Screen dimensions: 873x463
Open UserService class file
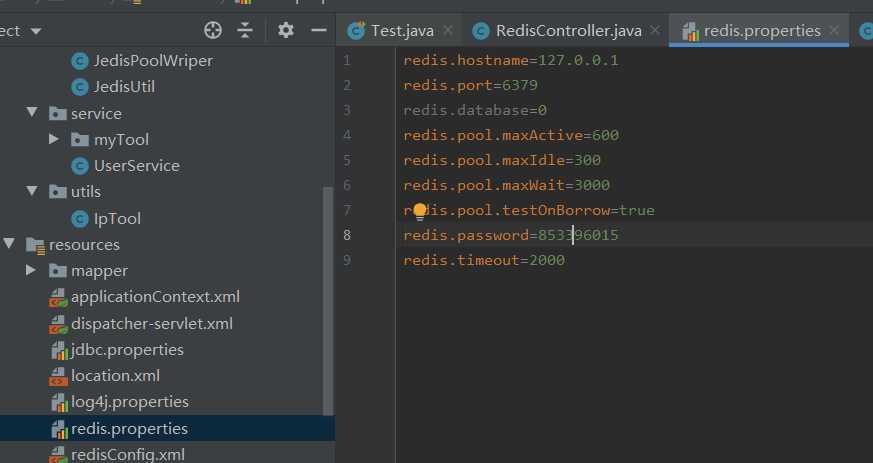[136, 165]
